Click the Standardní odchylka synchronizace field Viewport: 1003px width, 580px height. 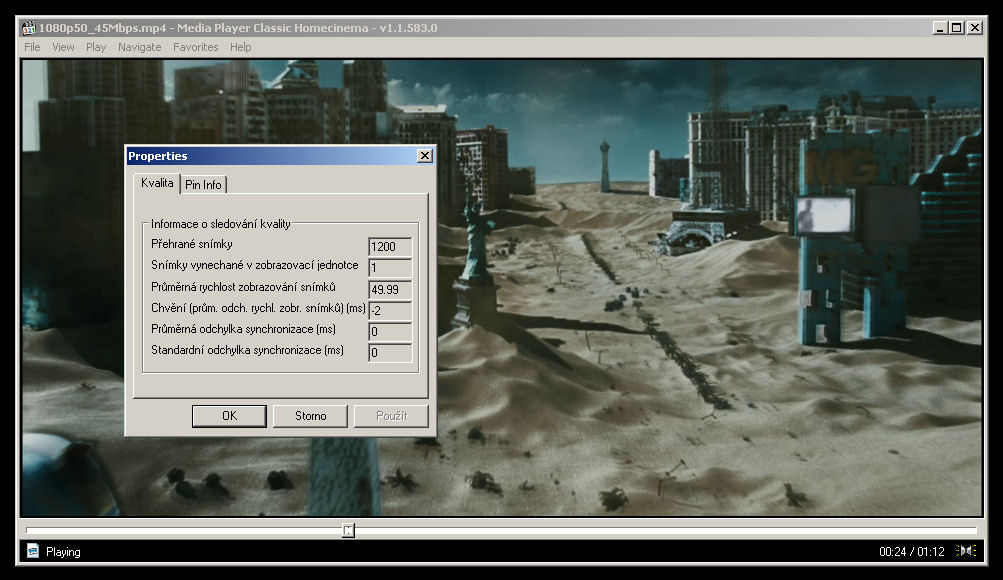(x=390, y=352)
